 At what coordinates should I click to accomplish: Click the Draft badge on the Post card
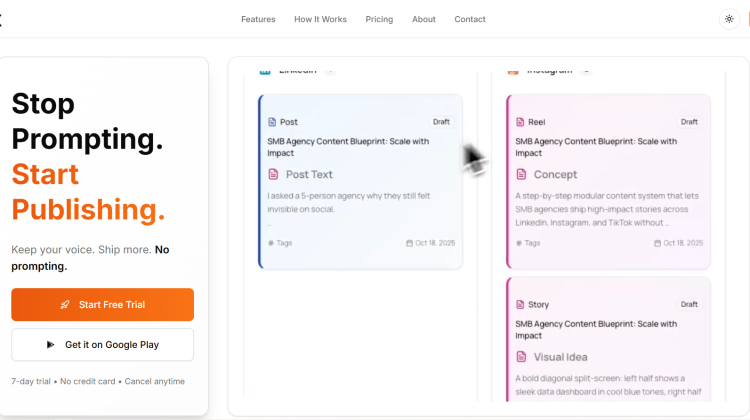click(441, 122)
